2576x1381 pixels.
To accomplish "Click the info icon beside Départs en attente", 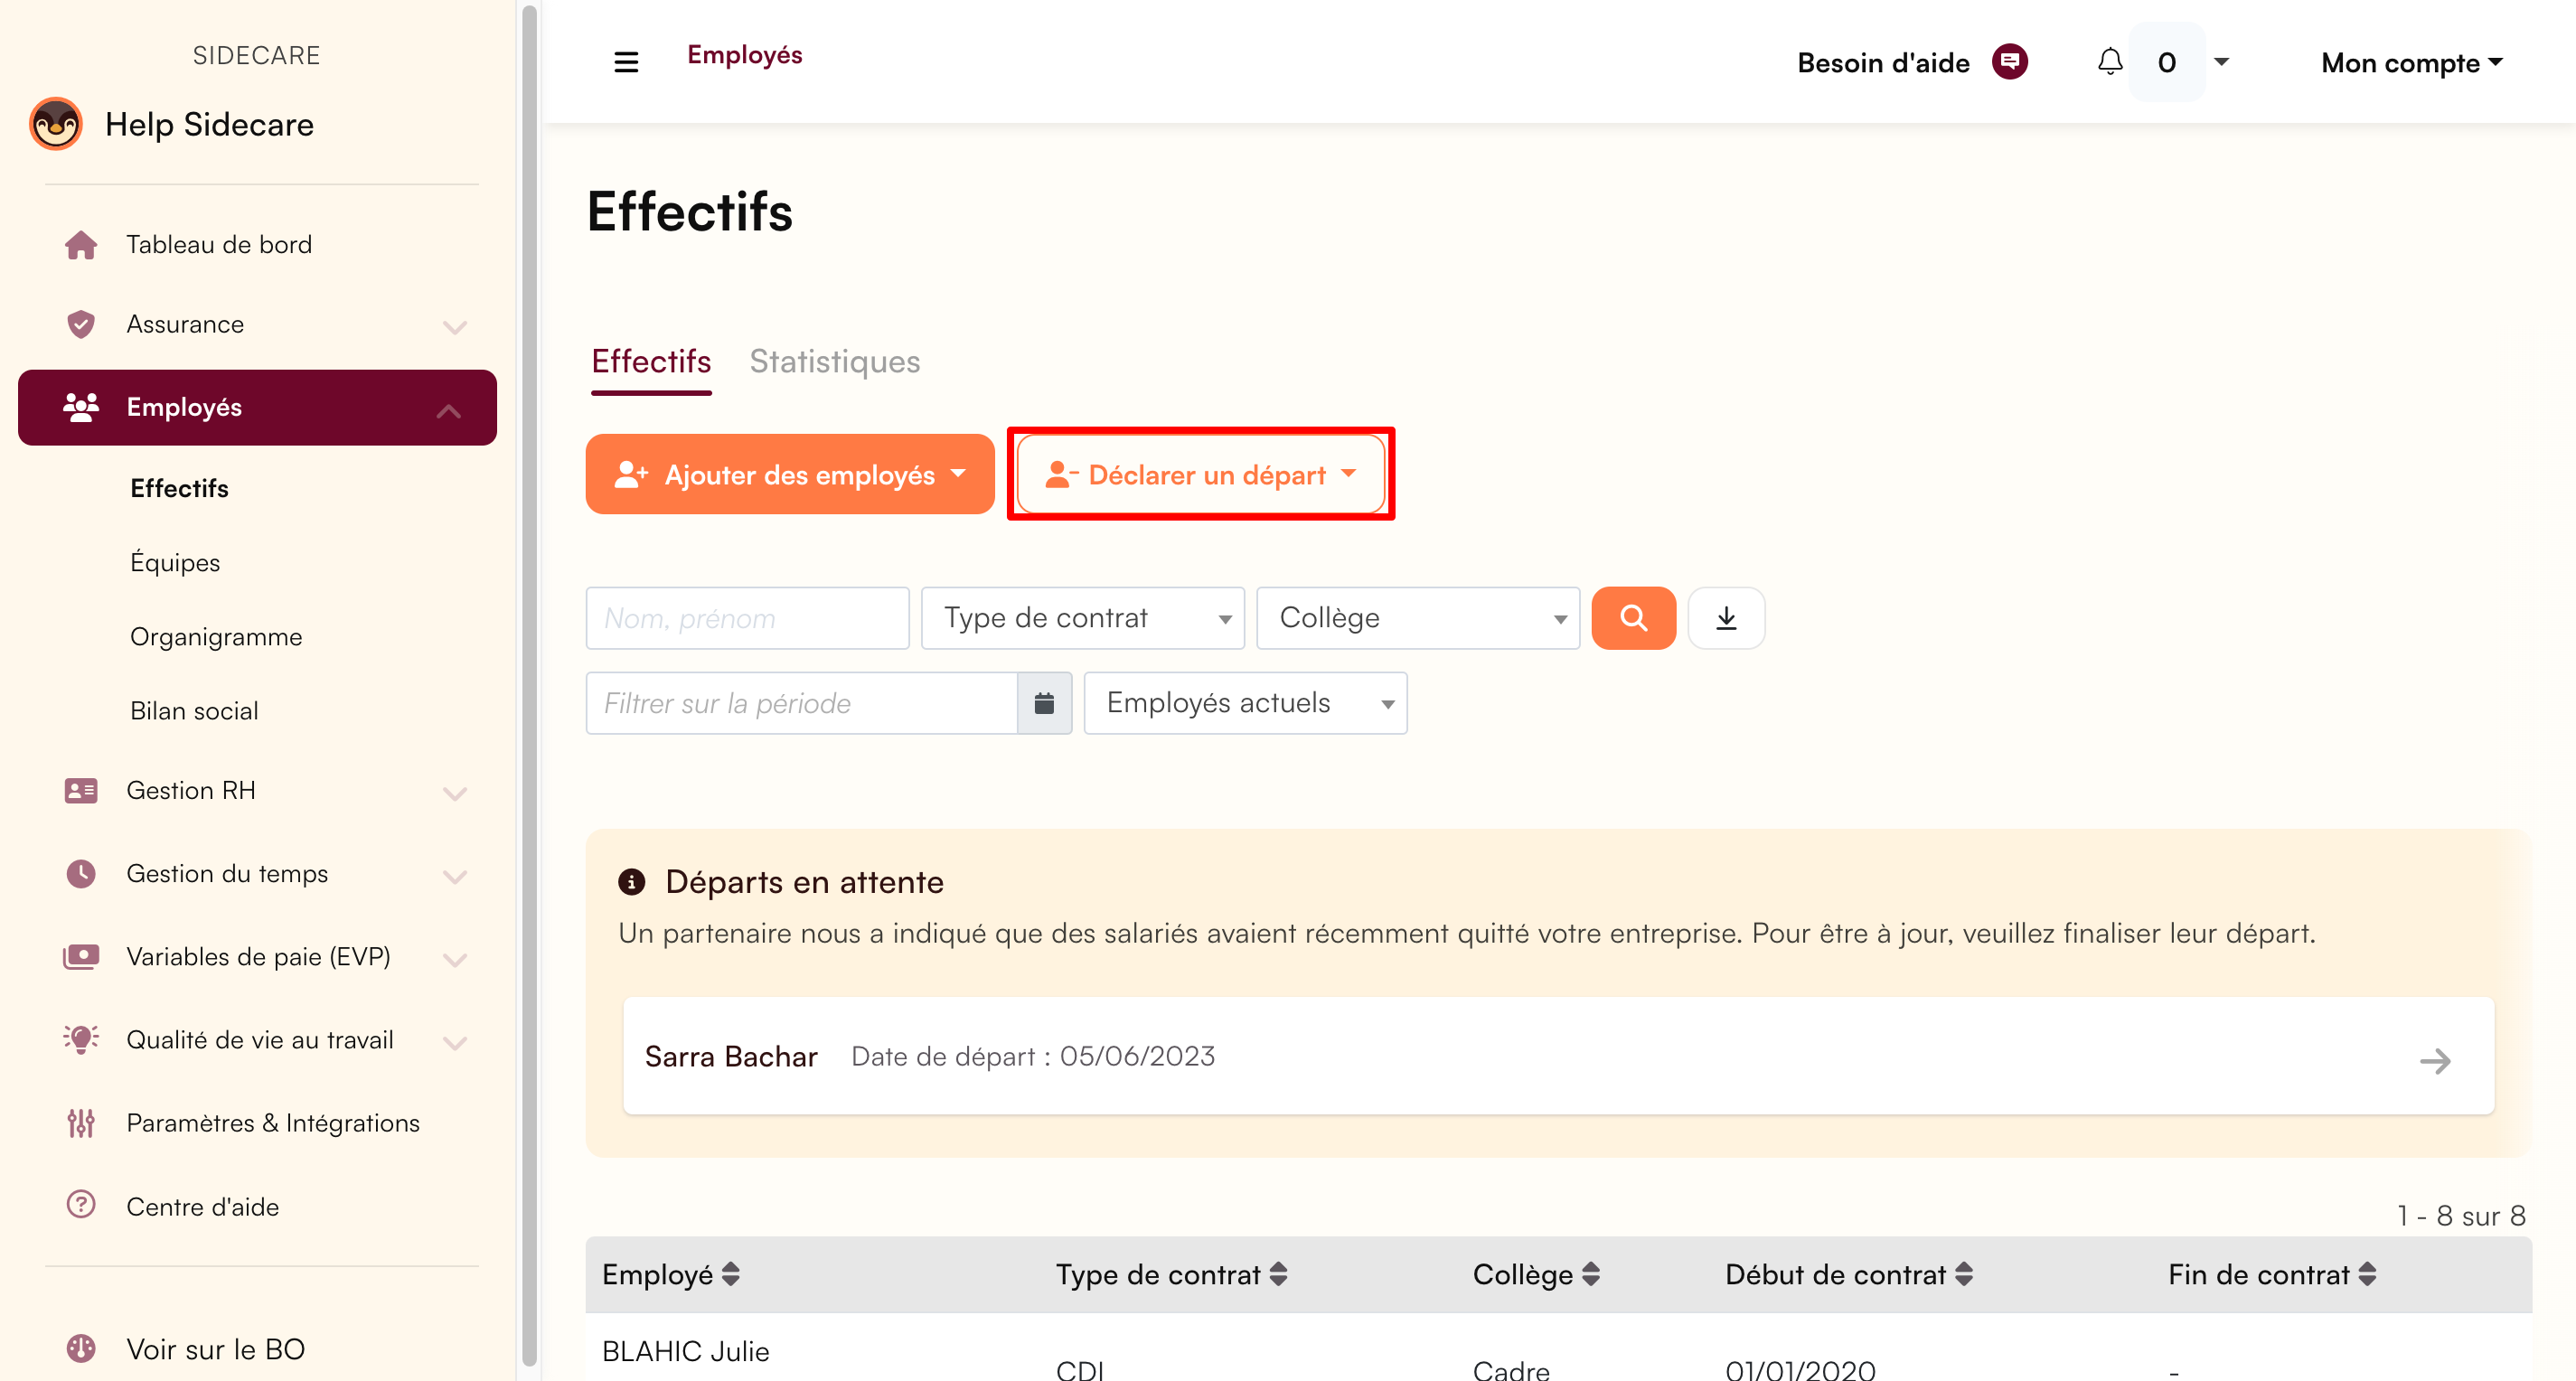I will [x=632, y=882].
